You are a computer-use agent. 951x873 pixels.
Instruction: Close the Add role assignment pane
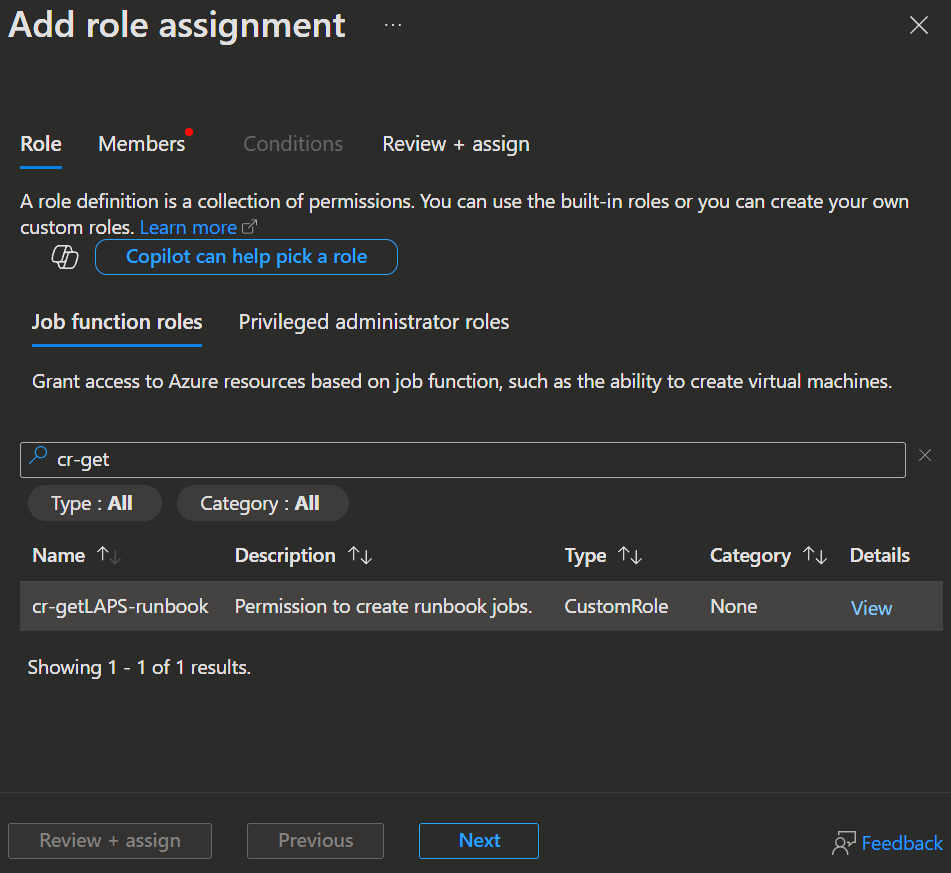(x=918, y=26)
